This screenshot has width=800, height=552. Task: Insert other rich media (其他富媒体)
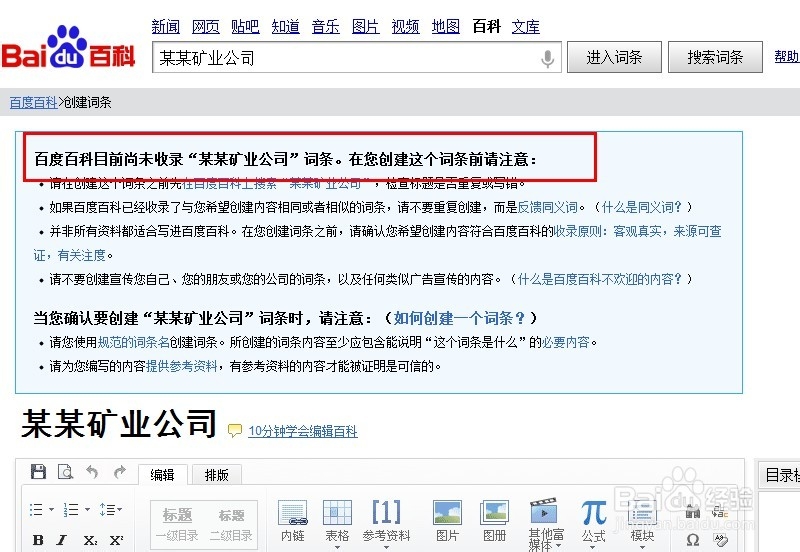coord(546,524)
